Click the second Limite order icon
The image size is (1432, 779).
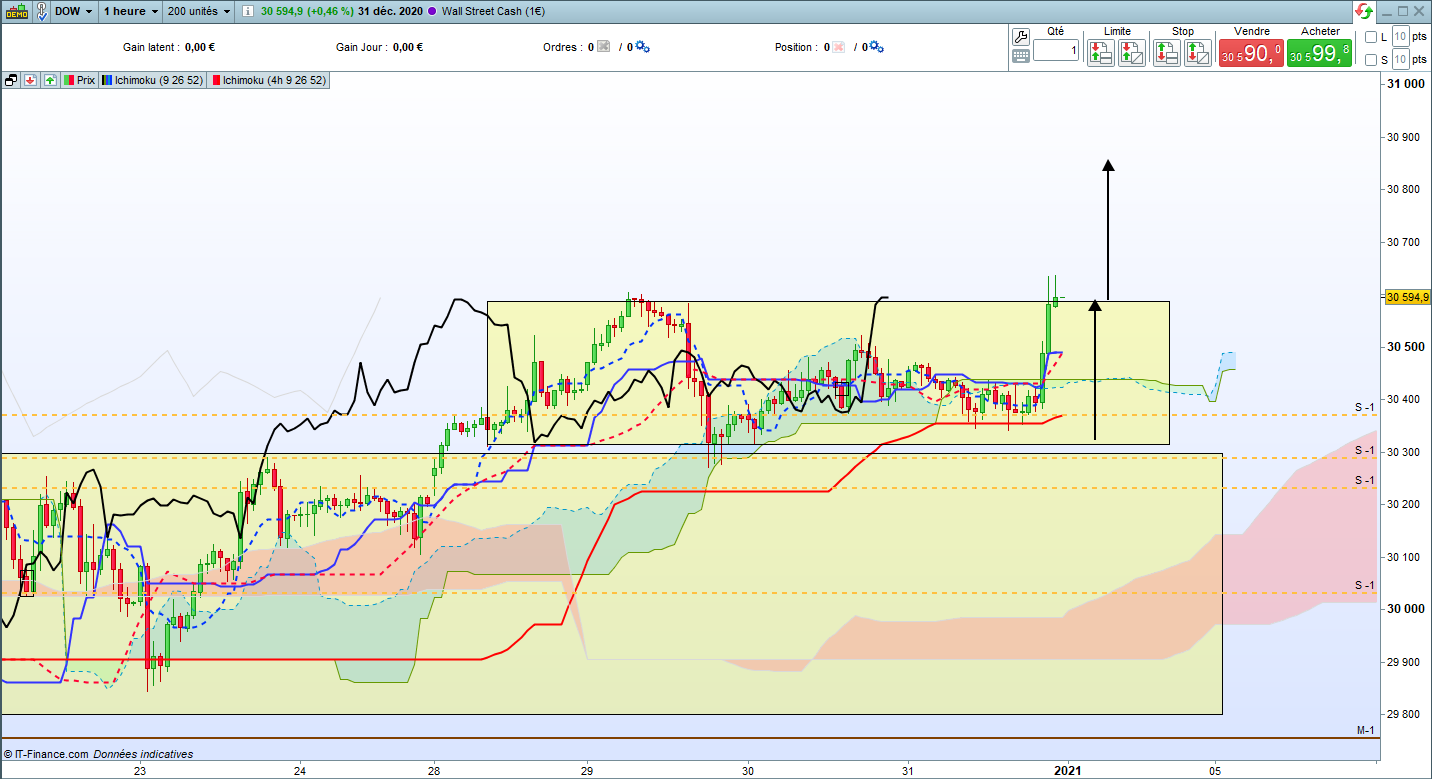tap(1132, 53)
